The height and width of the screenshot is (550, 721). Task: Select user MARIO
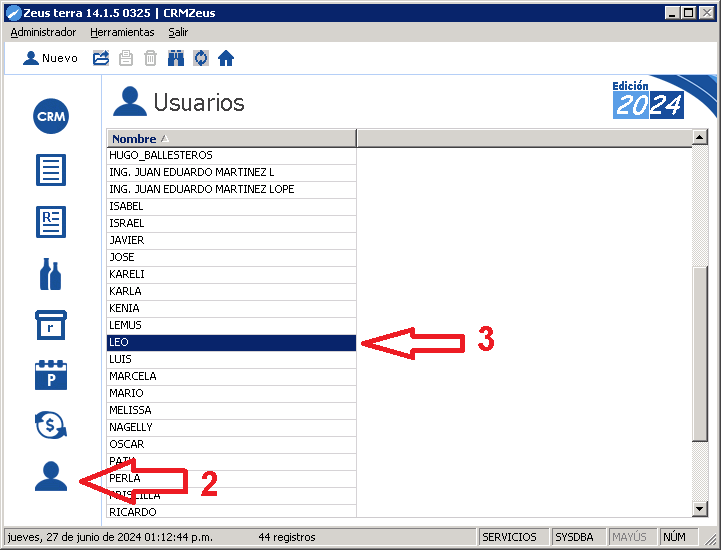232,394
